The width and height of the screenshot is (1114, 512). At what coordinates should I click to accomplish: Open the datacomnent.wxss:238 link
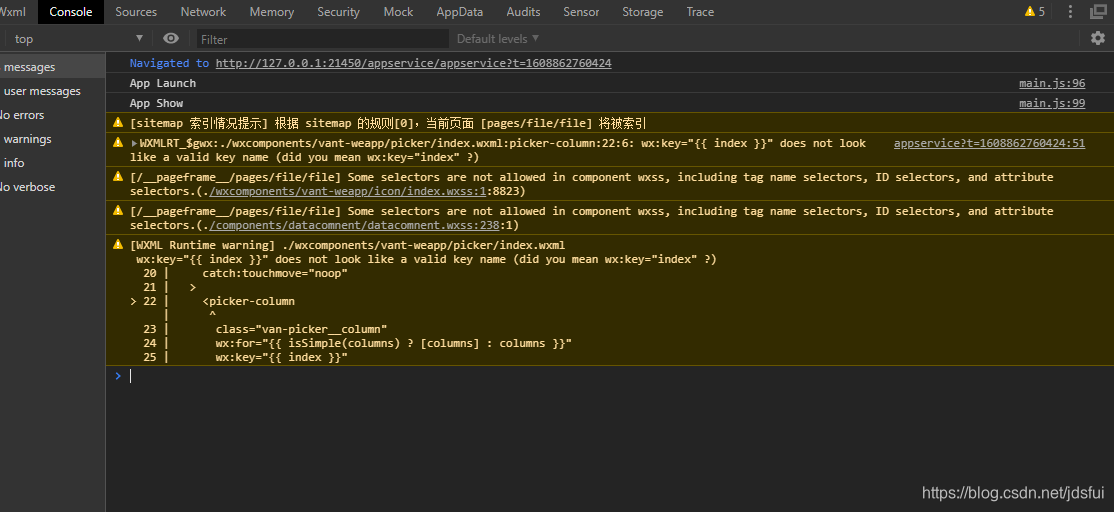pos(353,225)
